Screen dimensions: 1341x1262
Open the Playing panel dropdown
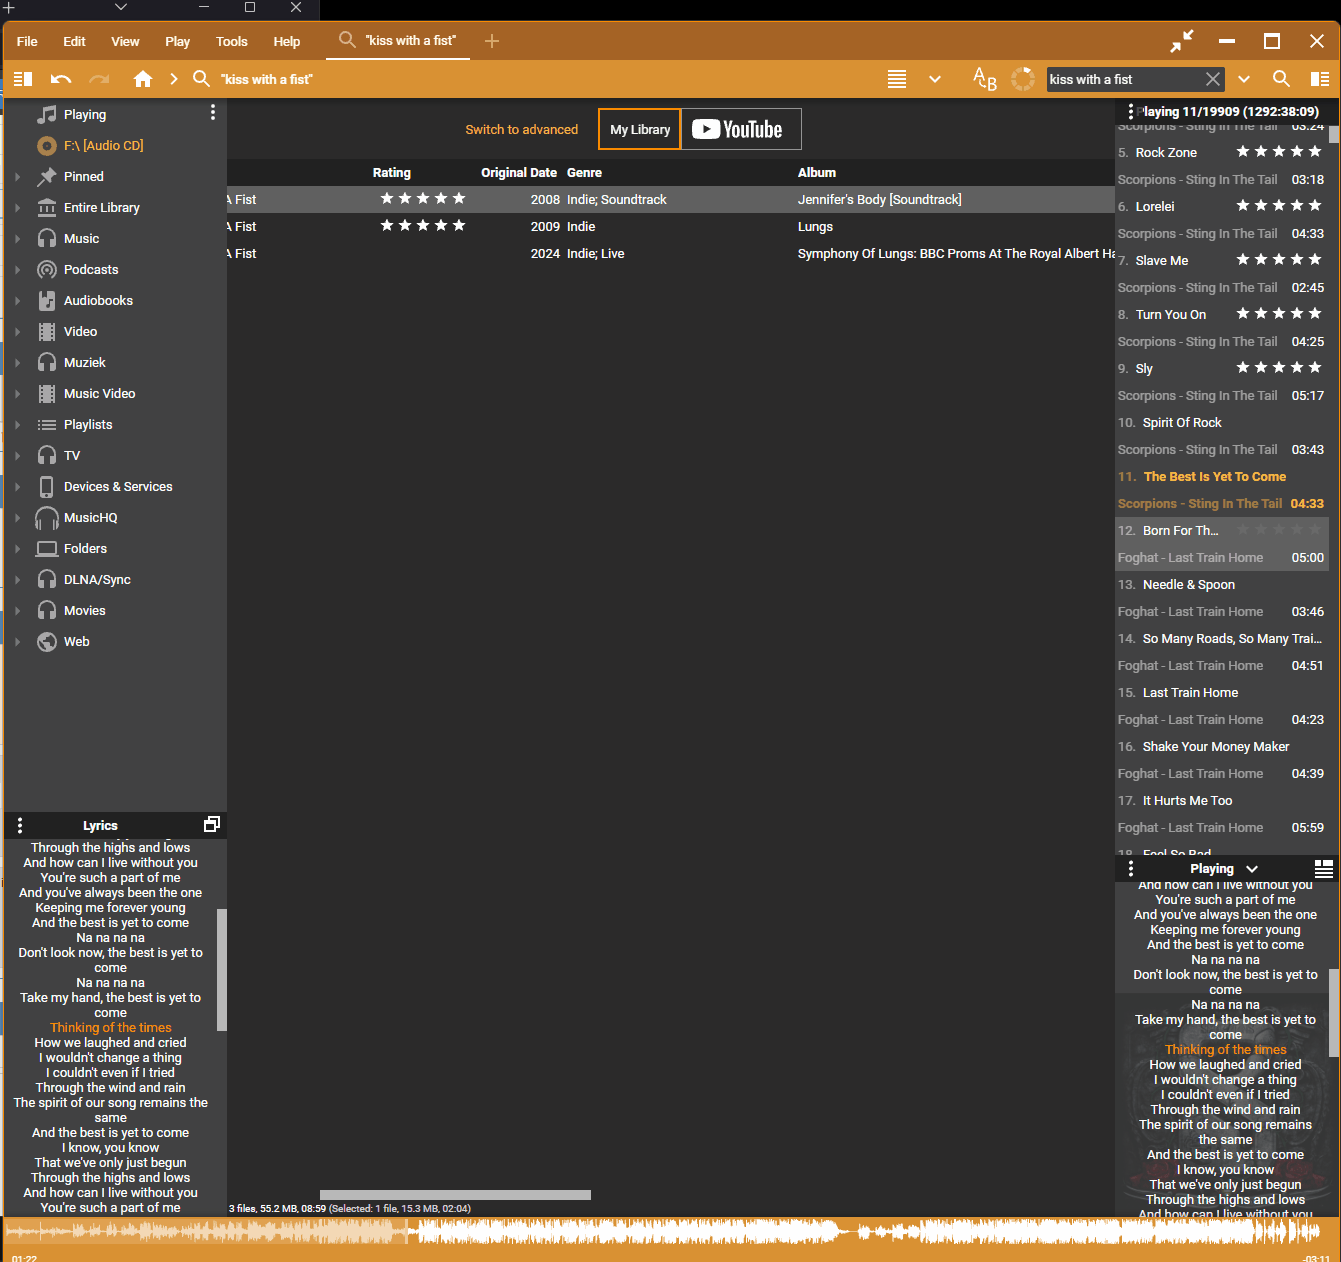[x=1252, y=868]
